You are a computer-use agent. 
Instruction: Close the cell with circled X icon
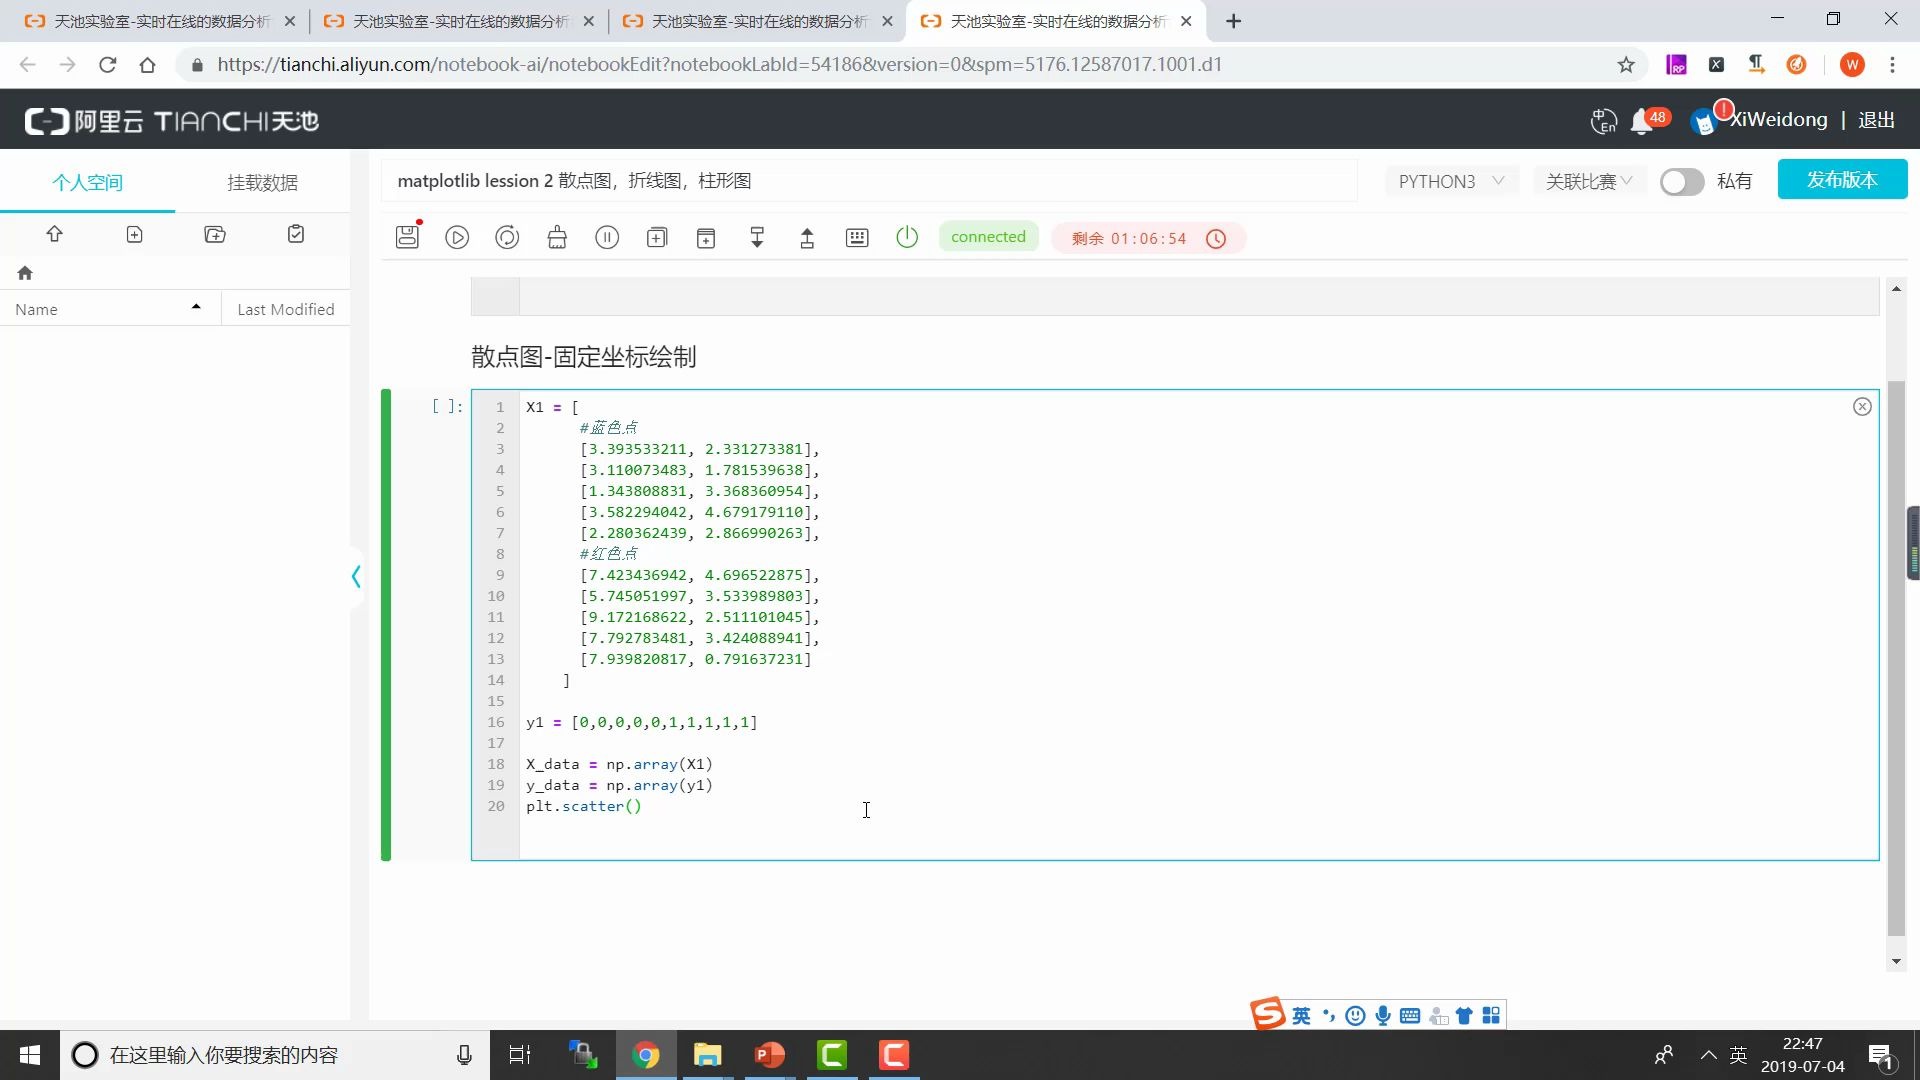click(x=1862, y=406)
